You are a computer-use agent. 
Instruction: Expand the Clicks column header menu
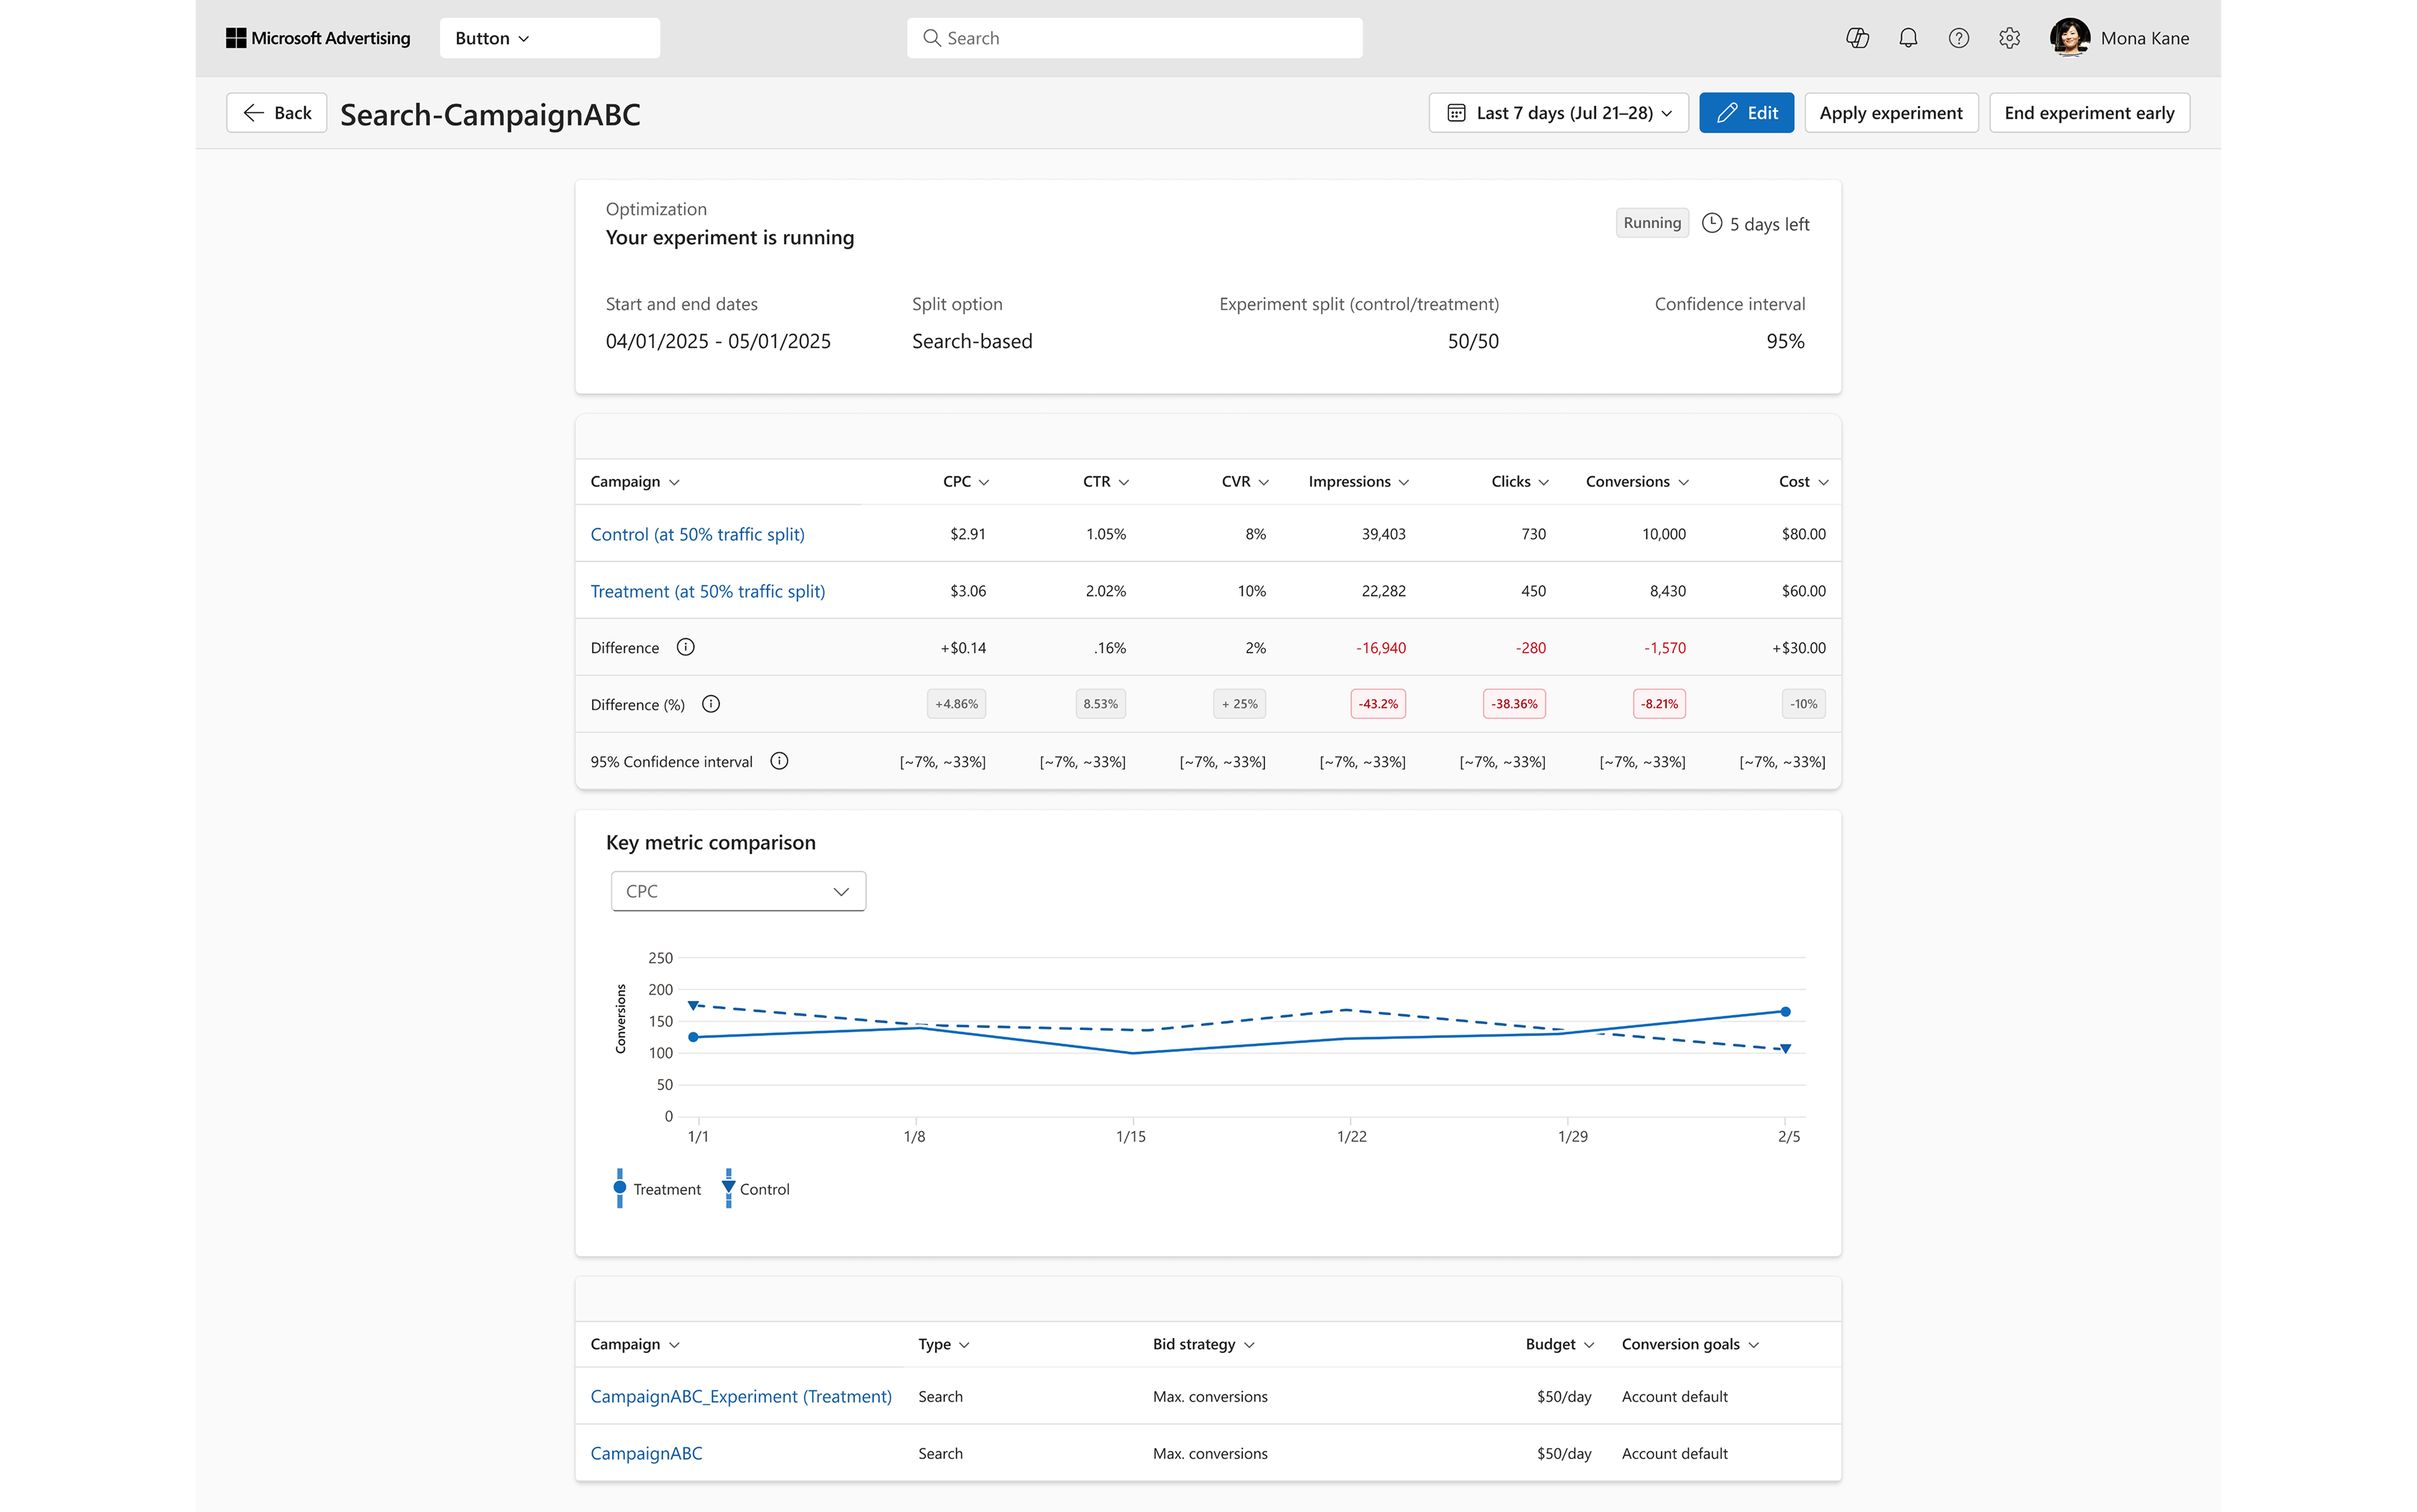(1544, 482)
